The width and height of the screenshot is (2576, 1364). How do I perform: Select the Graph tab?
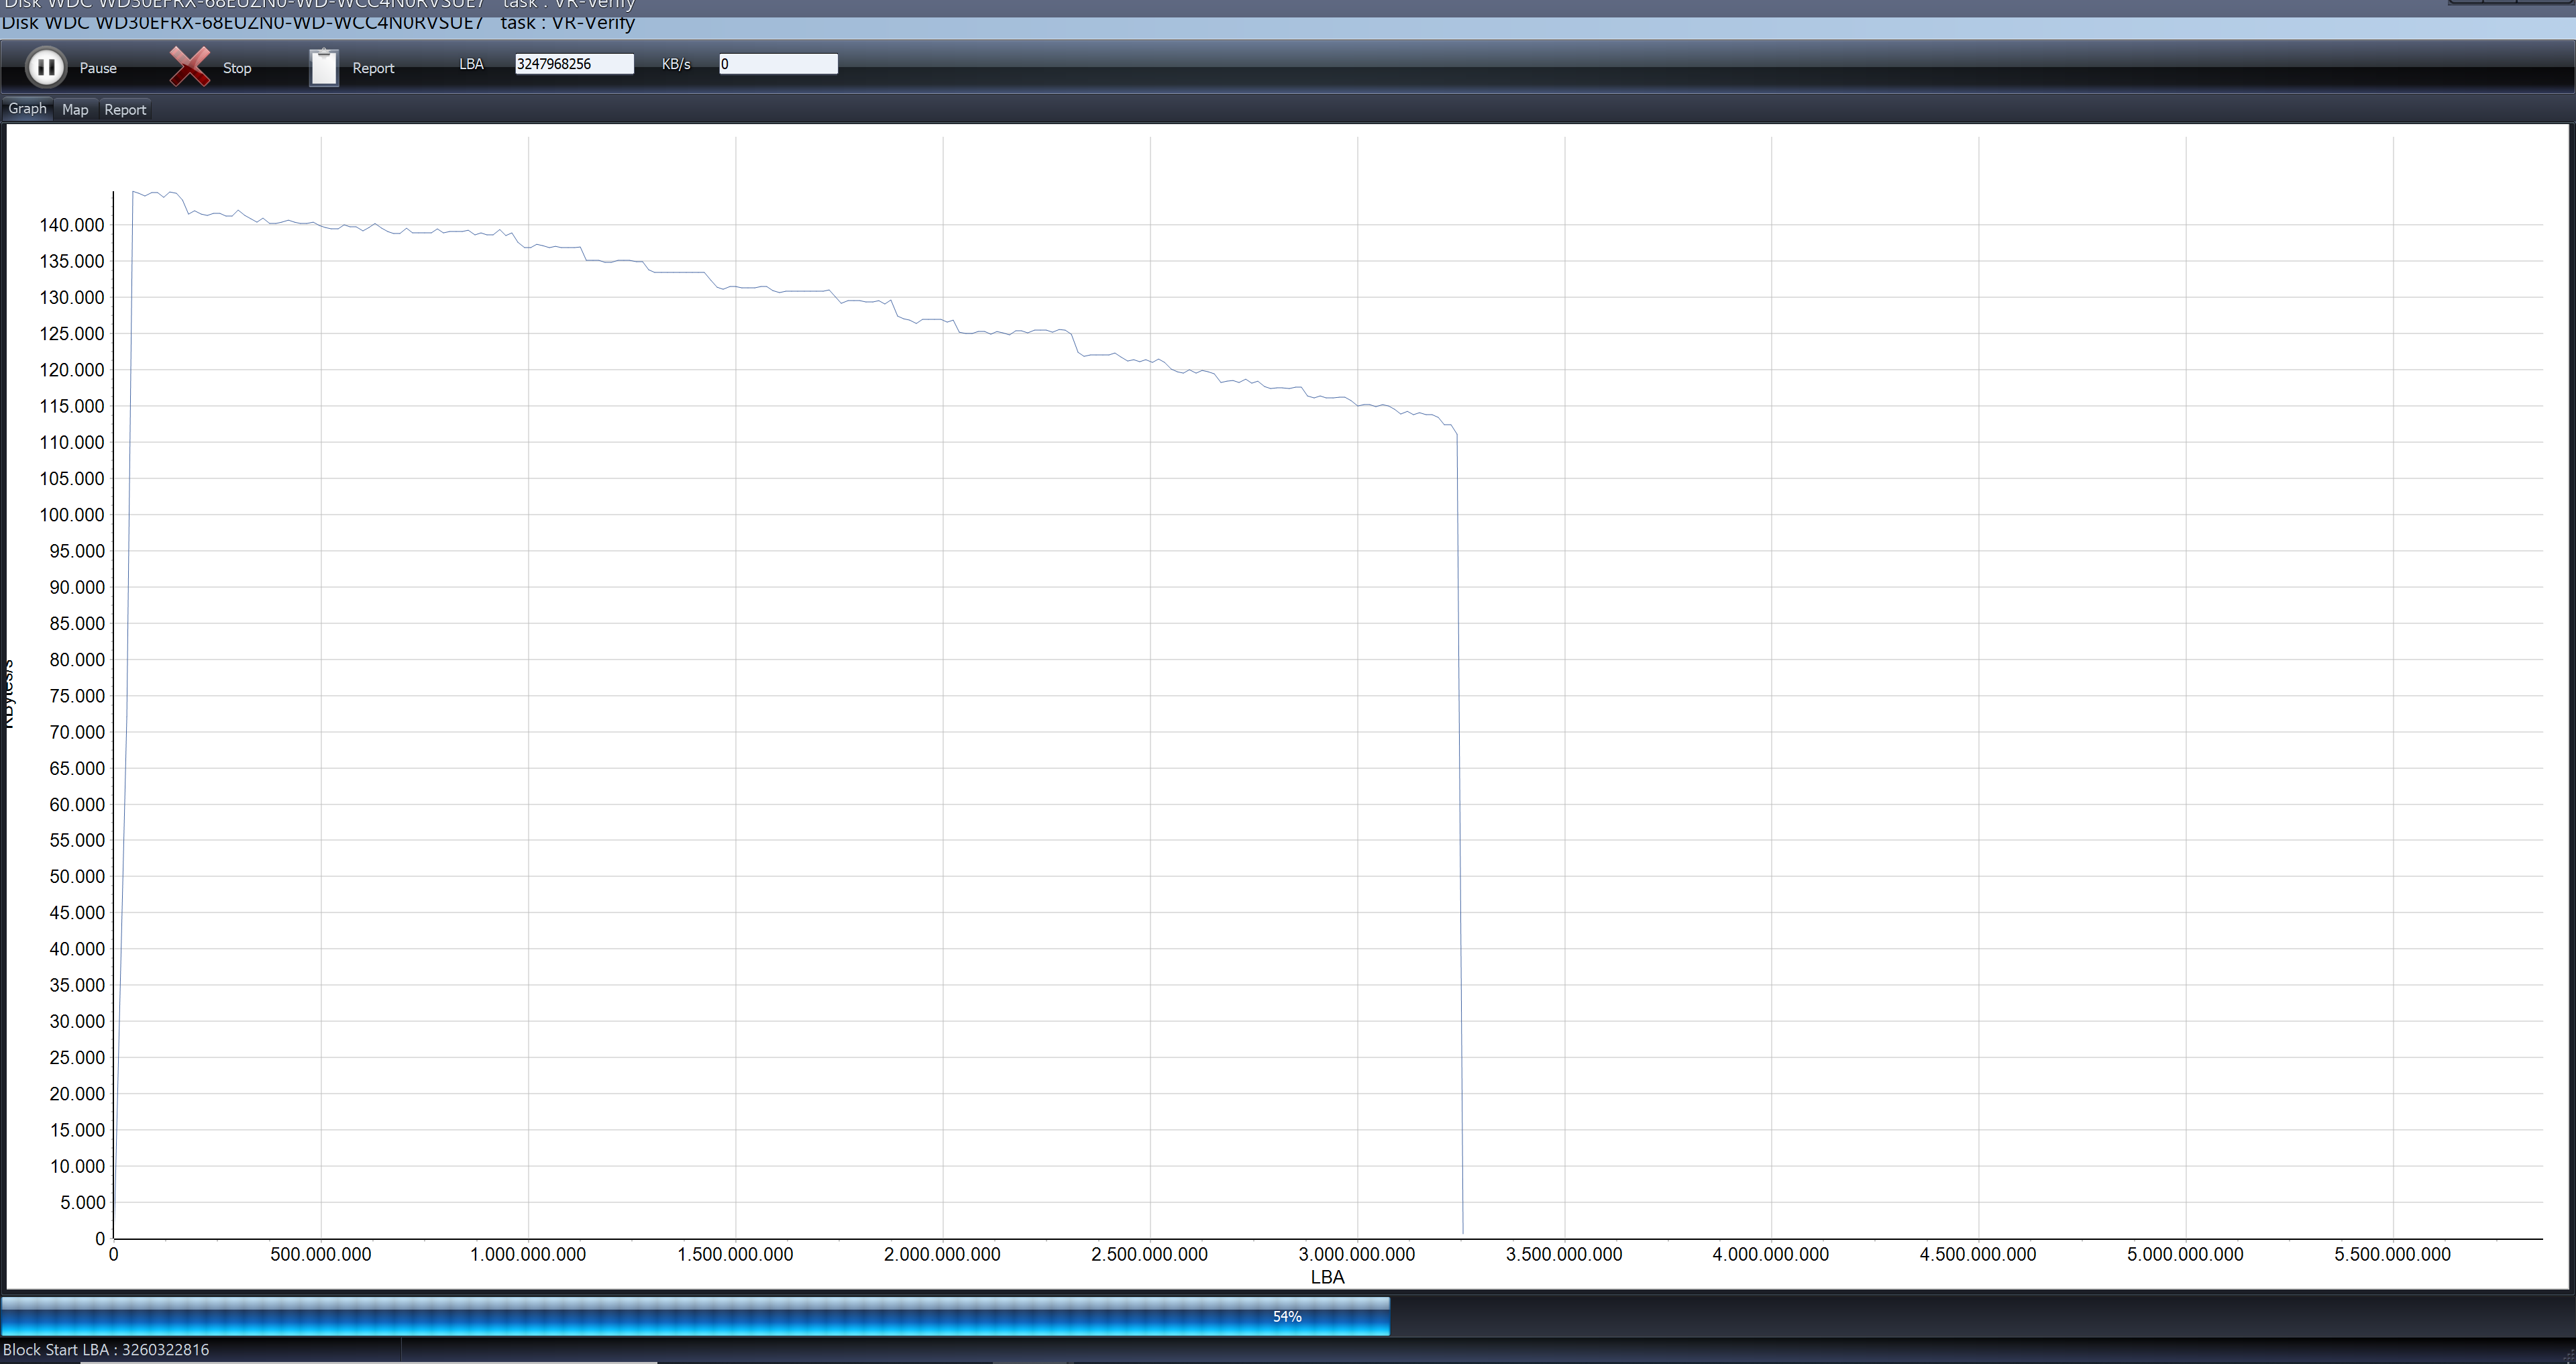coord(27,108)
